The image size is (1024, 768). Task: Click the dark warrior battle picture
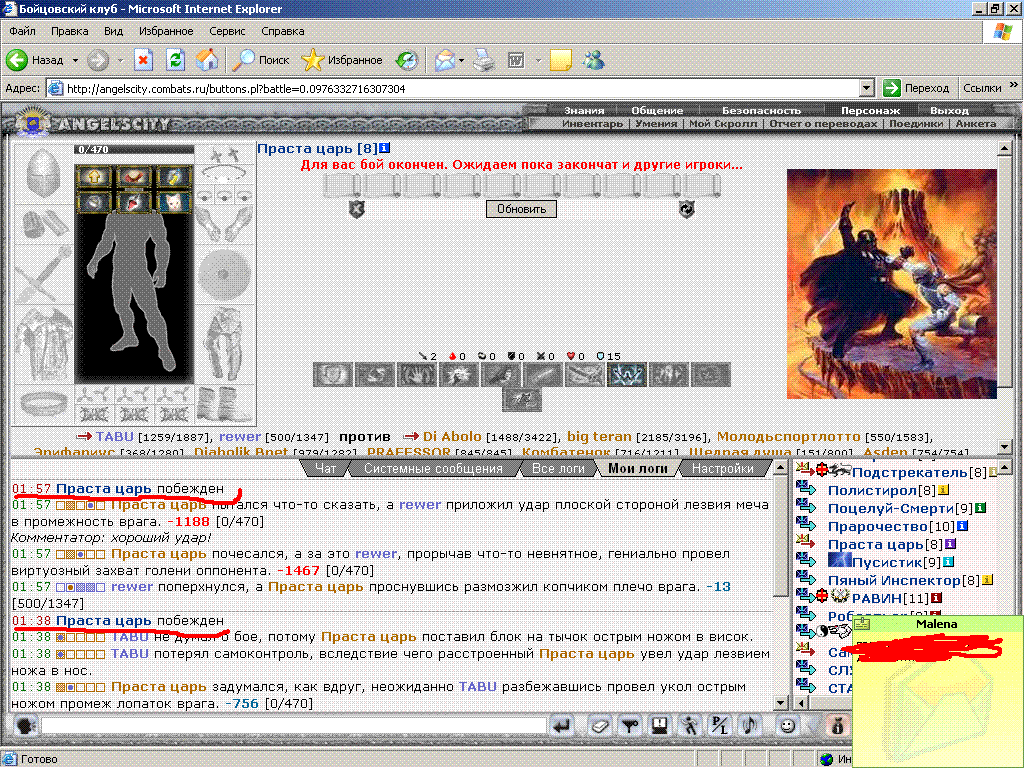(x=891, y=284)
